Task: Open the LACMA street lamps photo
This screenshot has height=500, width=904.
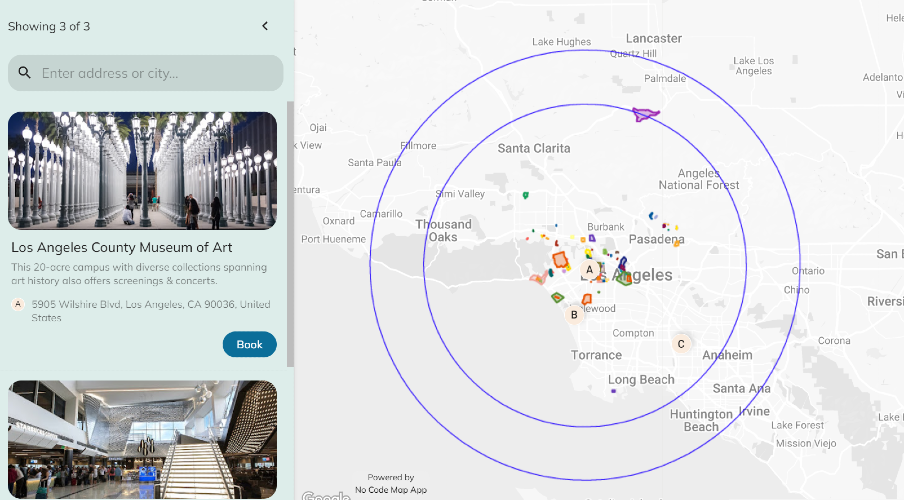Action: click(142, 171)
